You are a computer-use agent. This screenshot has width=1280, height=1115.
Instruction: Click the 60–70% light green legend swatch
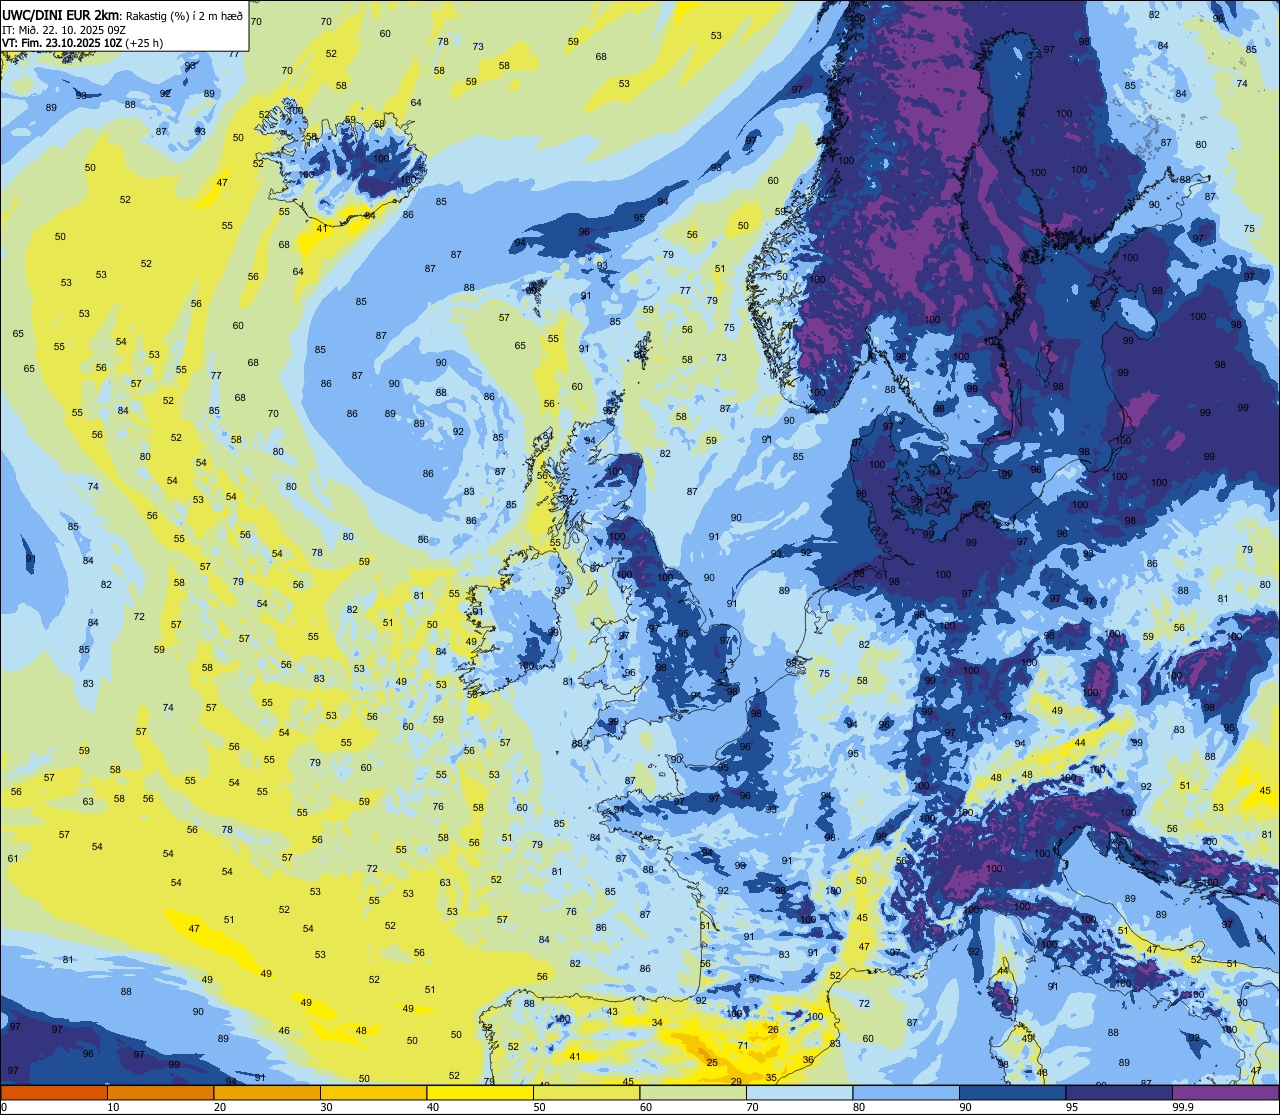coord(693,1092)
